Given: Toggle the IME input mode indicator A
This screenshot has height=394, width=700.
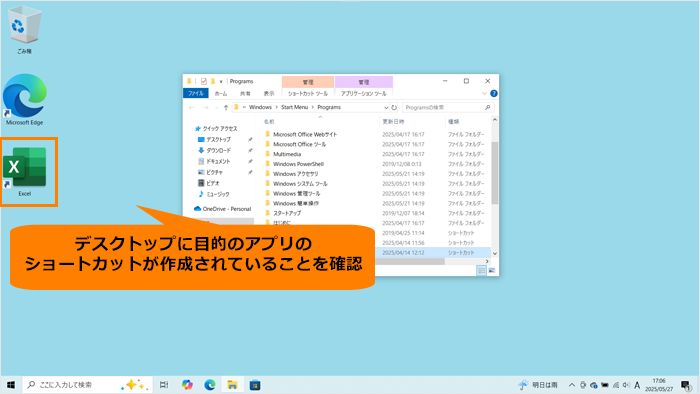Looking at the screenshot, I should tap(637, 385).
